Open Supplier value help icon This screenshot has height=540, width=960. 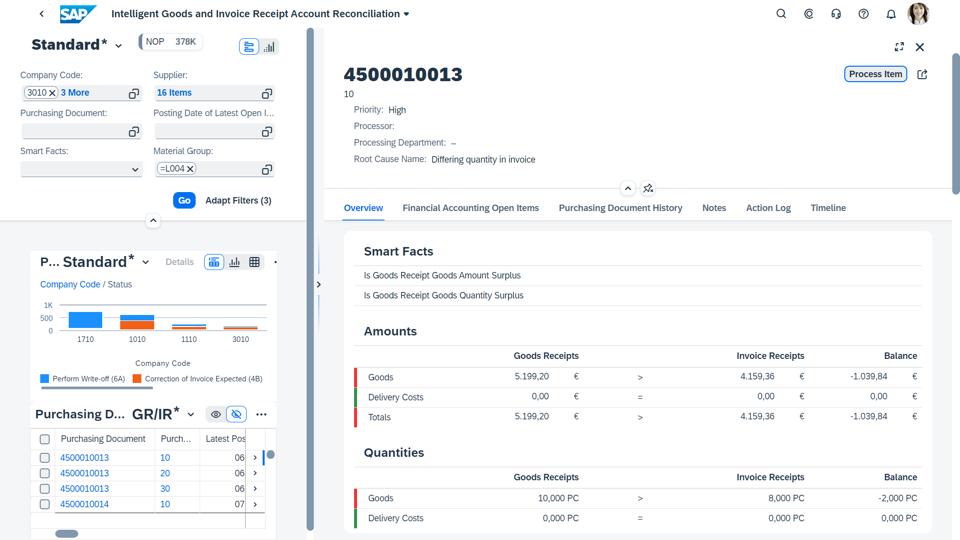266,93
